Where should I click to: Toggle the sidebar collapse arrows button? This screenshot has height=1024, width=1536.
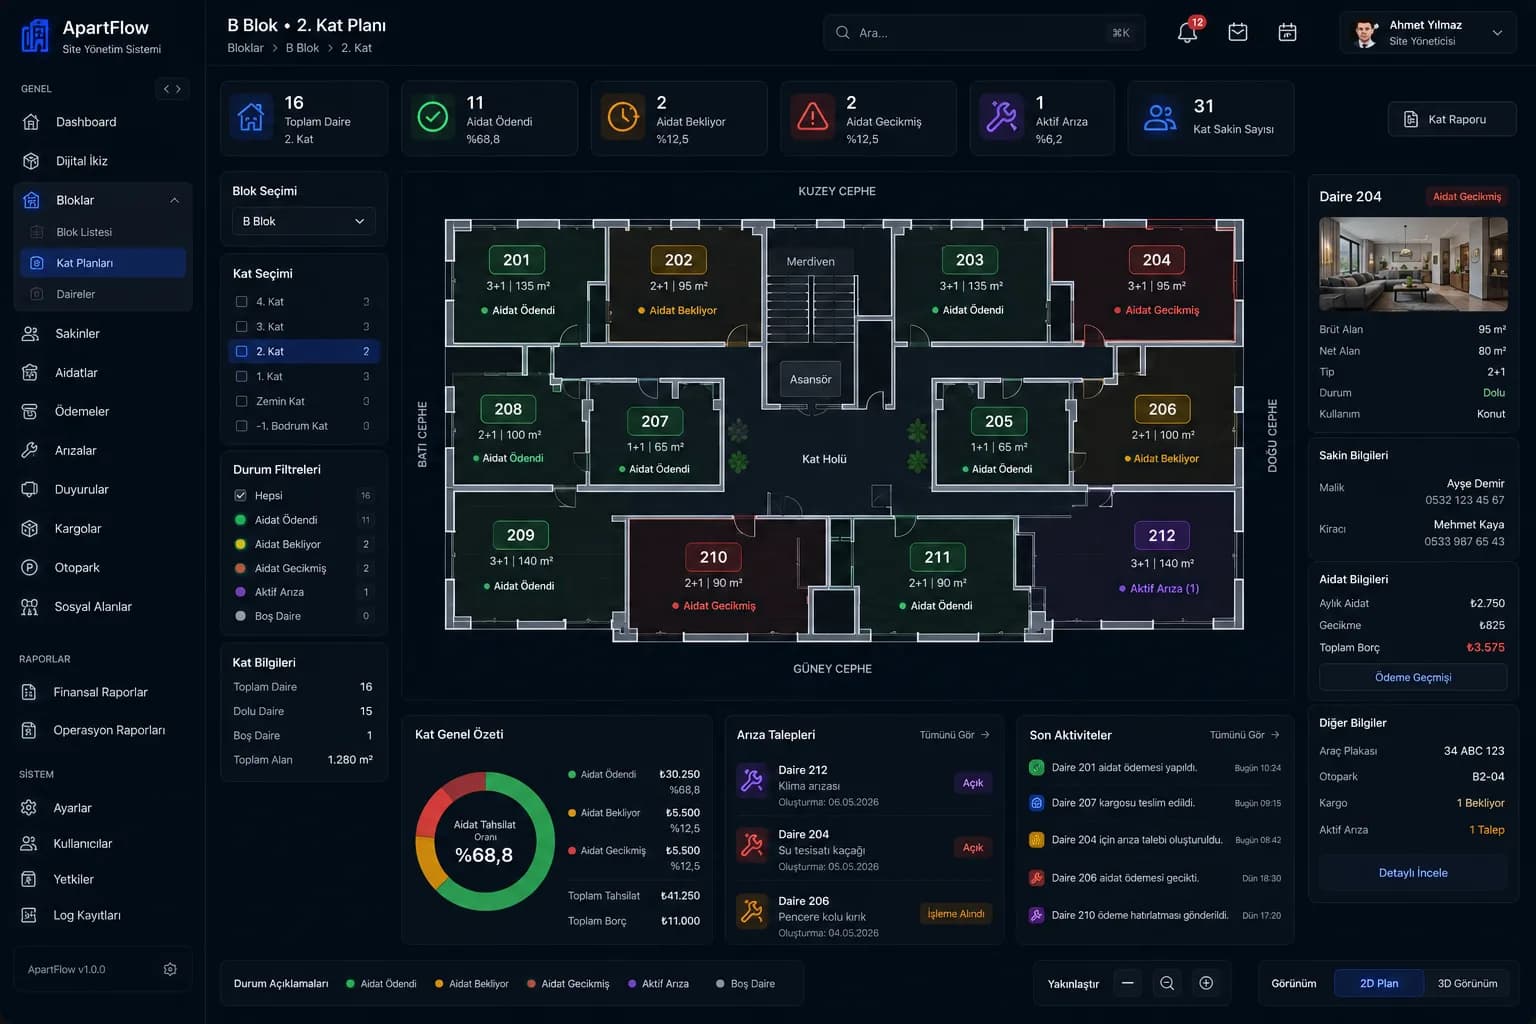[172, 89]
